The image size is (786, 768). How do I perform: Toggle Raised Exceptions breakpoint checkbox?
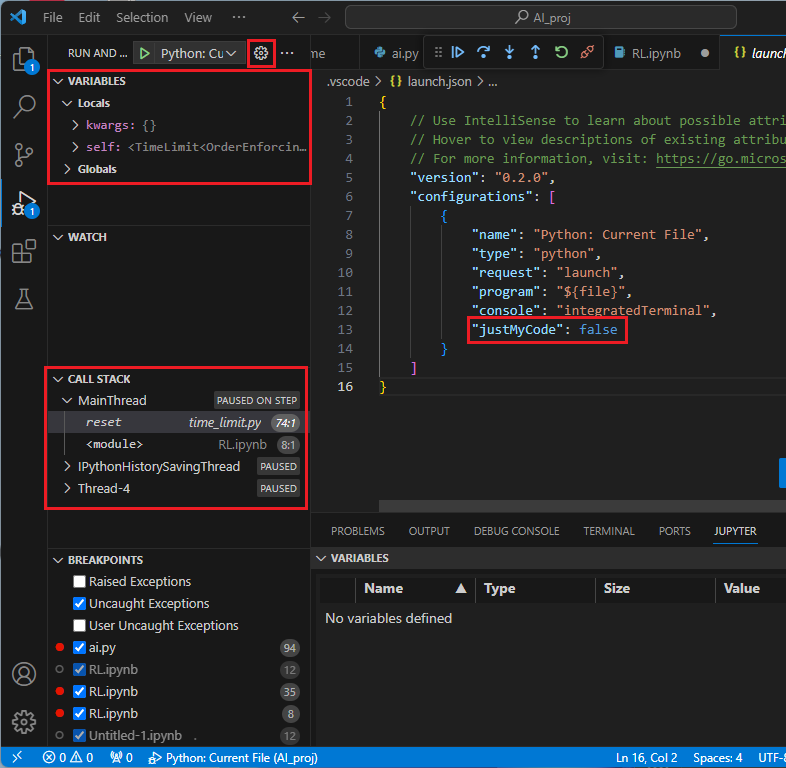(x=79, y=582)
